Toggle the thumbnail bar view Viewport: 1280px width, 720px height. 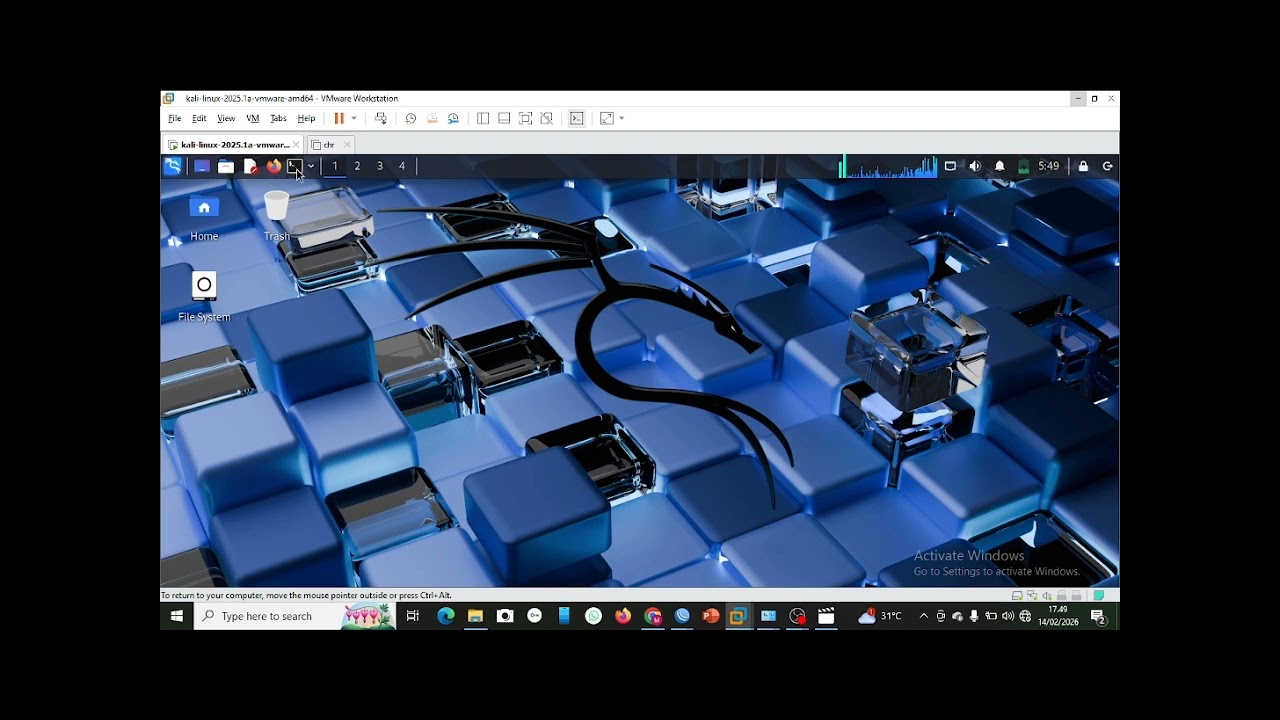(504, 118)
